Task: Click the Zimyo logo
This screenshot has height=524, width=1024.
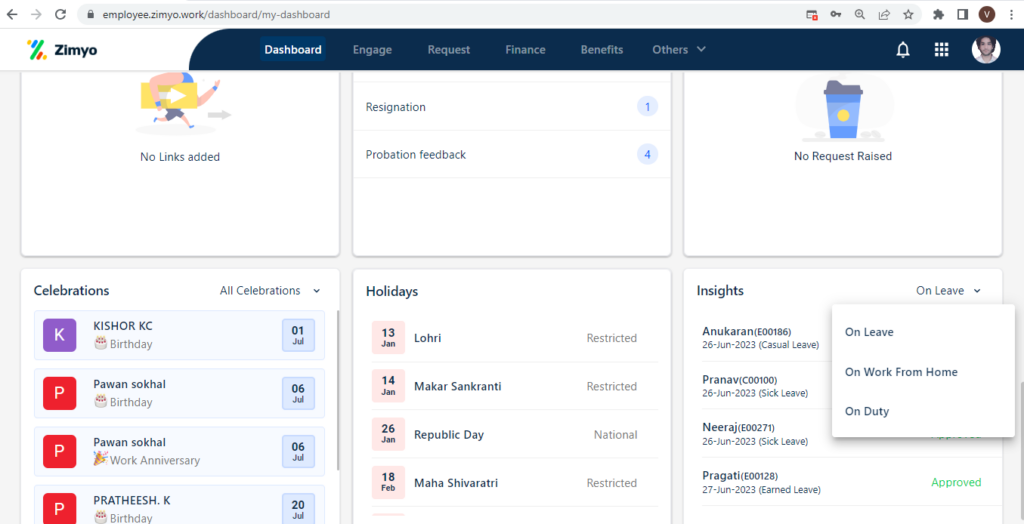Action: click(x=61, y=50)
